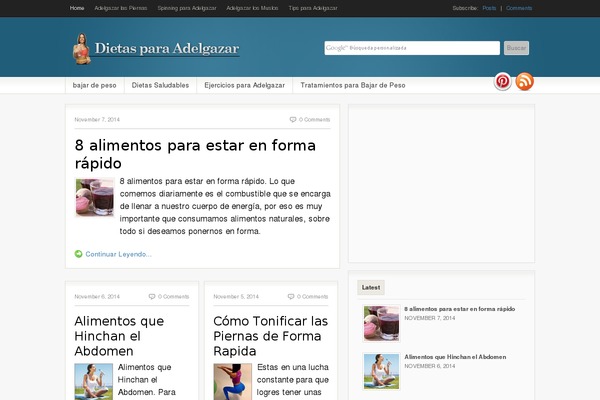Screen dimensions: 600x400
Task: Subscribe to Posts feed link
Action: coord(489,8)
